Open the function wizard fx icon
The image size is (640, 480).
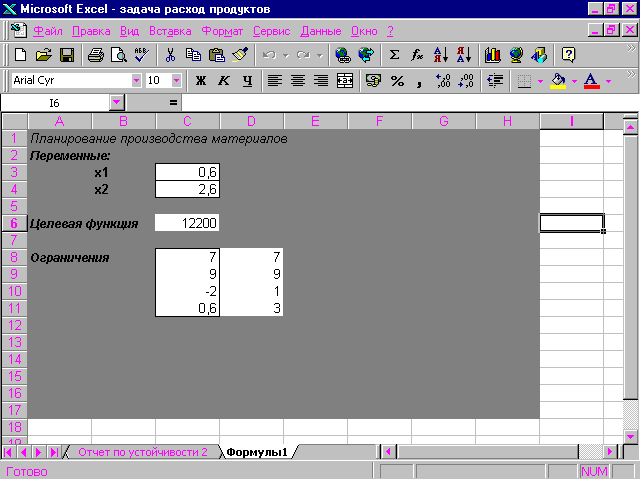417,55
